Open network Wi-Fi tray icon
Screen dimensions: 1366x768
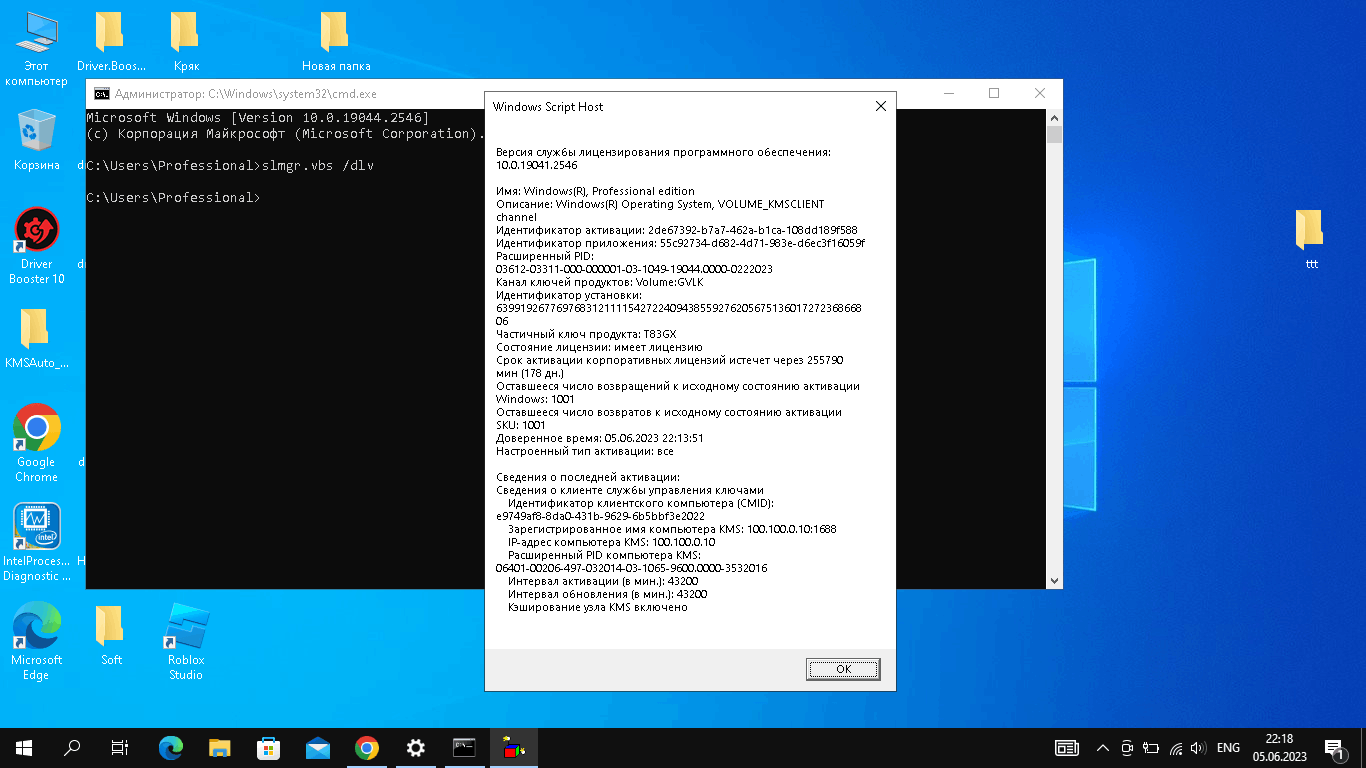1175,748
